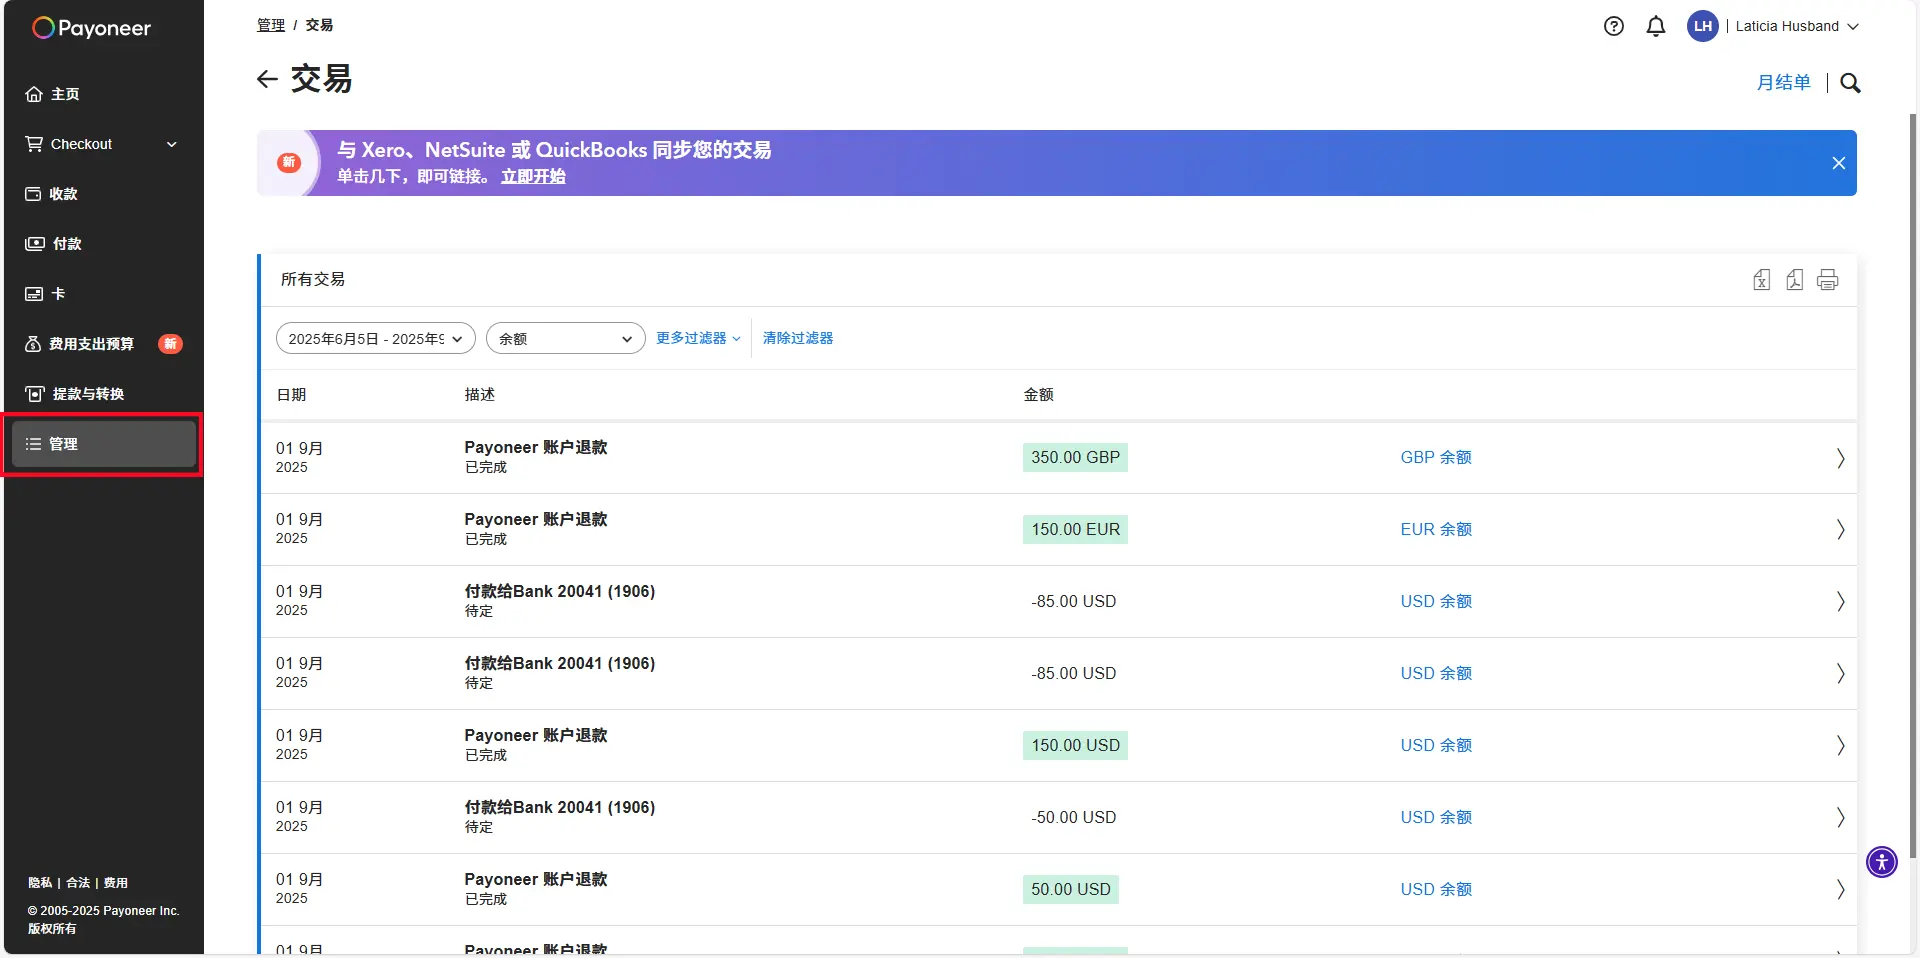Click the 日期 column header
Image resolution: width=1920 pixels, height=958 pixels.
click(291, 395)
